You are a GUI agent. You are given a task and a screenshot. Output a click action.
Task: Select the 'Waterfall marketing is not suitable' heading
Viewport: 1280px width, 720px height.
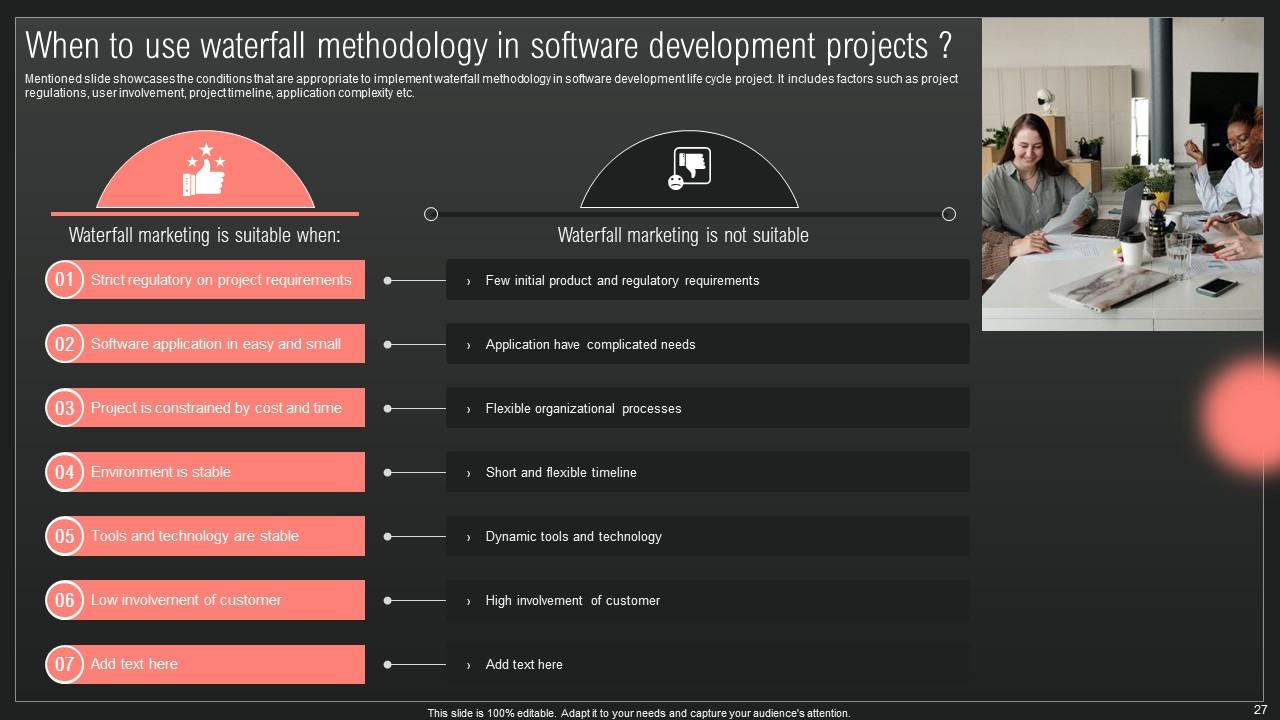point(682,235)
